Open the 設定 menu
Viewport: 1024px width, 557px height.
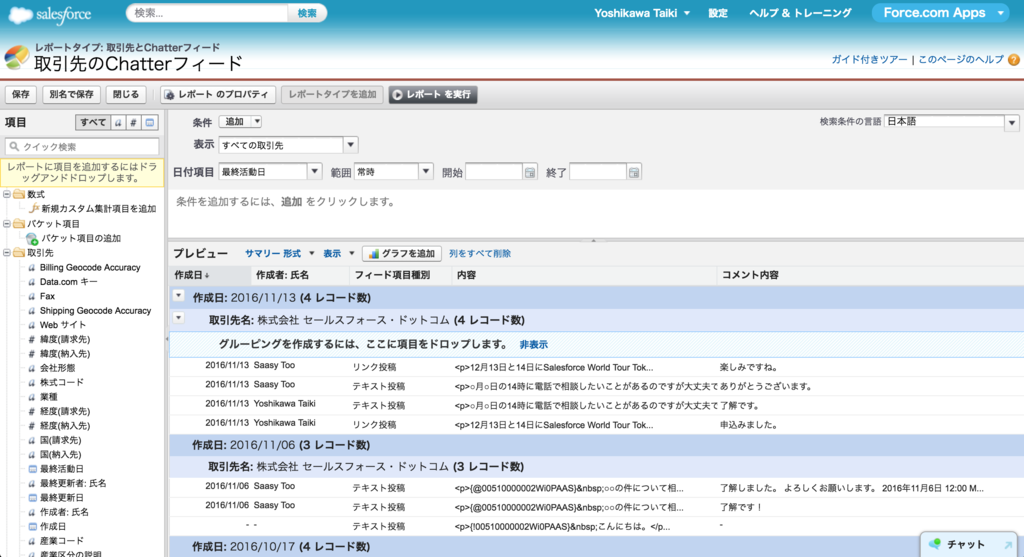pyautogui.click(x=718, y=13)
